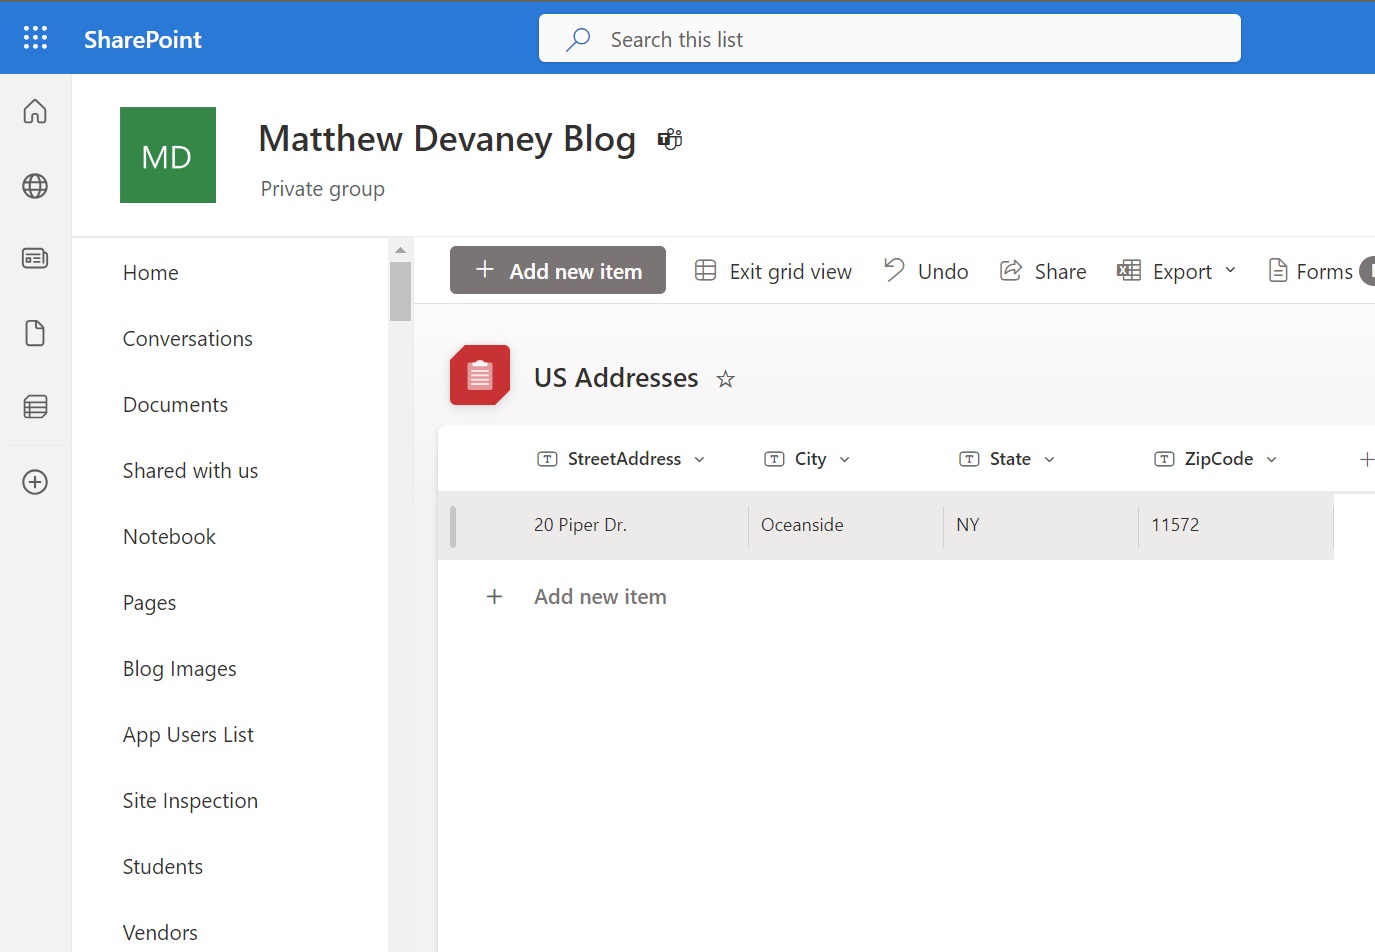1375x952 pixels.
Task: Click the Home icon in left rail
Action: (35, 111)
